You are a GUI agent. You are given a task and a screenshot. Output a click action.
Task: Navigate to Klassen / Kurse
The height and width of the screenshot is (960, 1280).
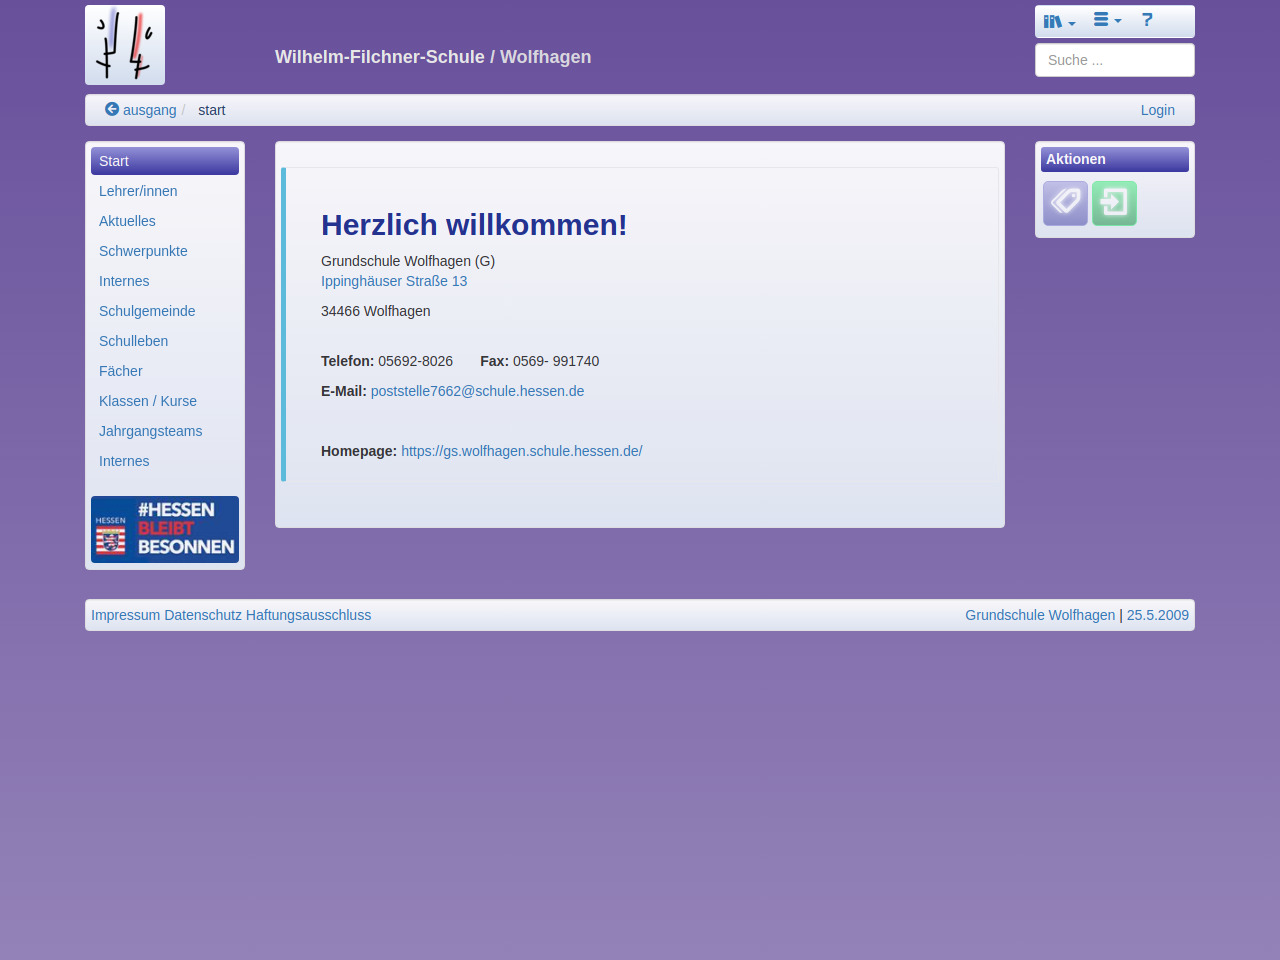[148, 401]
